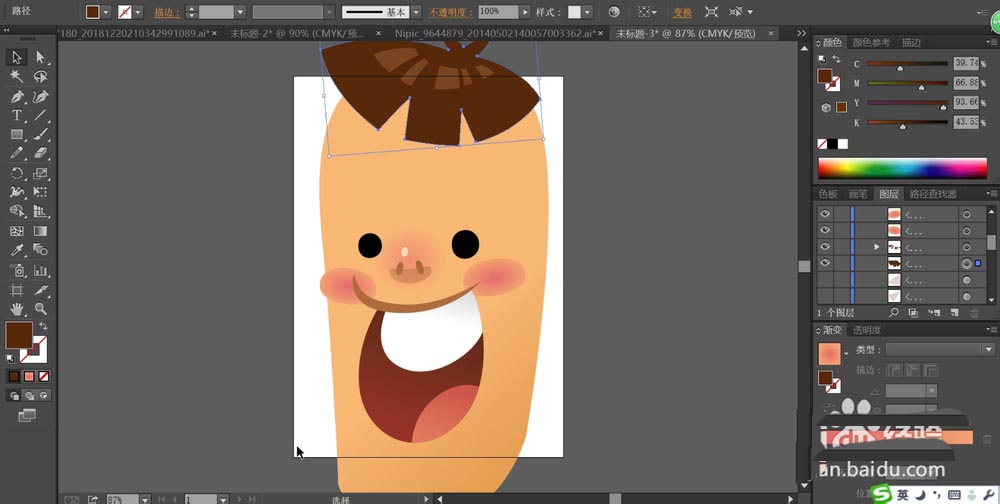This screenshot has width=1000, height=504.
Task: Activate the Hand tool
Action: tap(17, 309)
